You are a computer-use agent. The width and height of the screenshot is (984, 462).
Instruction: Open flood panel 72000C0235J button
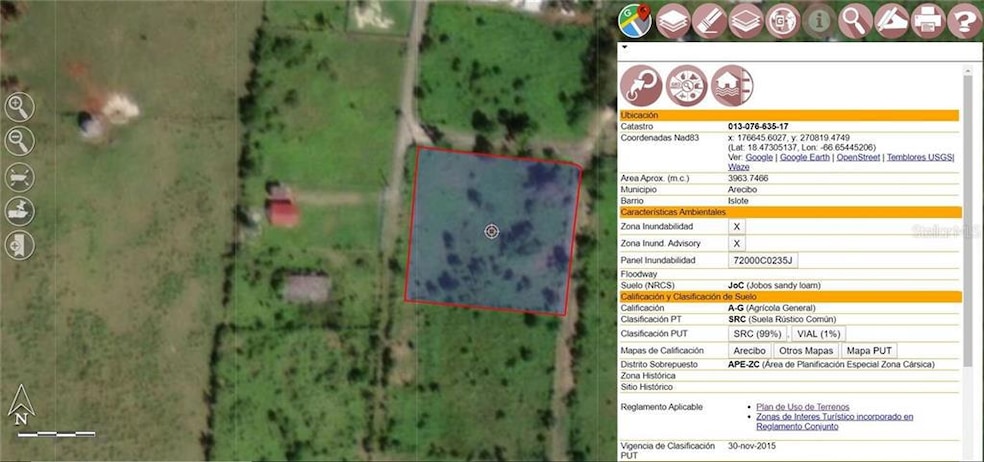tap(763, 260)
